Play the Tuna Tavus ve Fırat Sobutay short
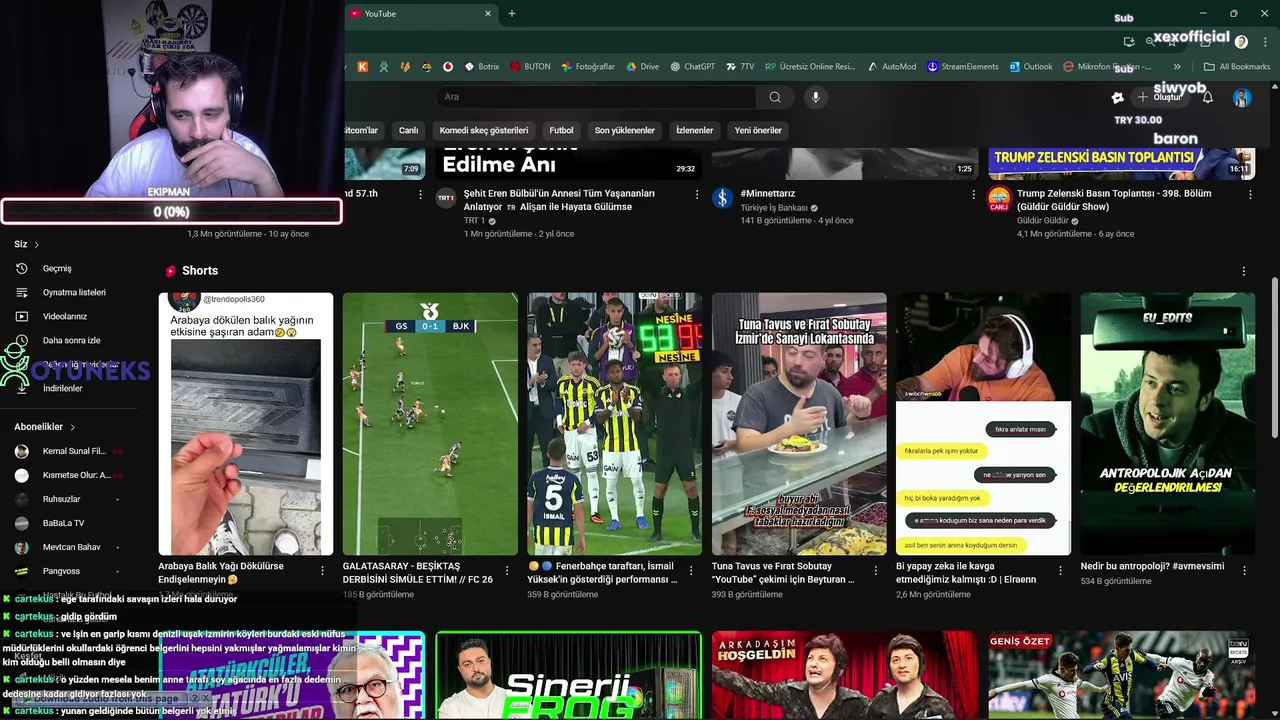Screen dimensions: 1280x720 (x=799, y=423)
